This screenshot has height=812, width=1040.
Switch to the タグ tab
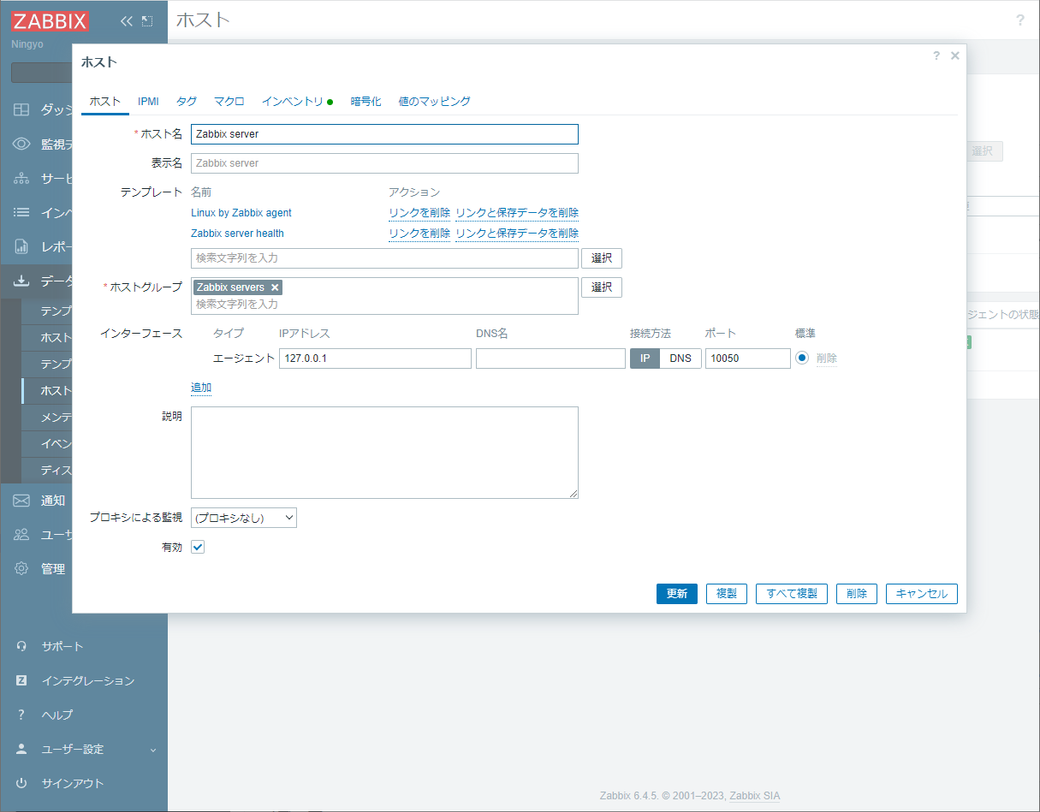(186, 102)
